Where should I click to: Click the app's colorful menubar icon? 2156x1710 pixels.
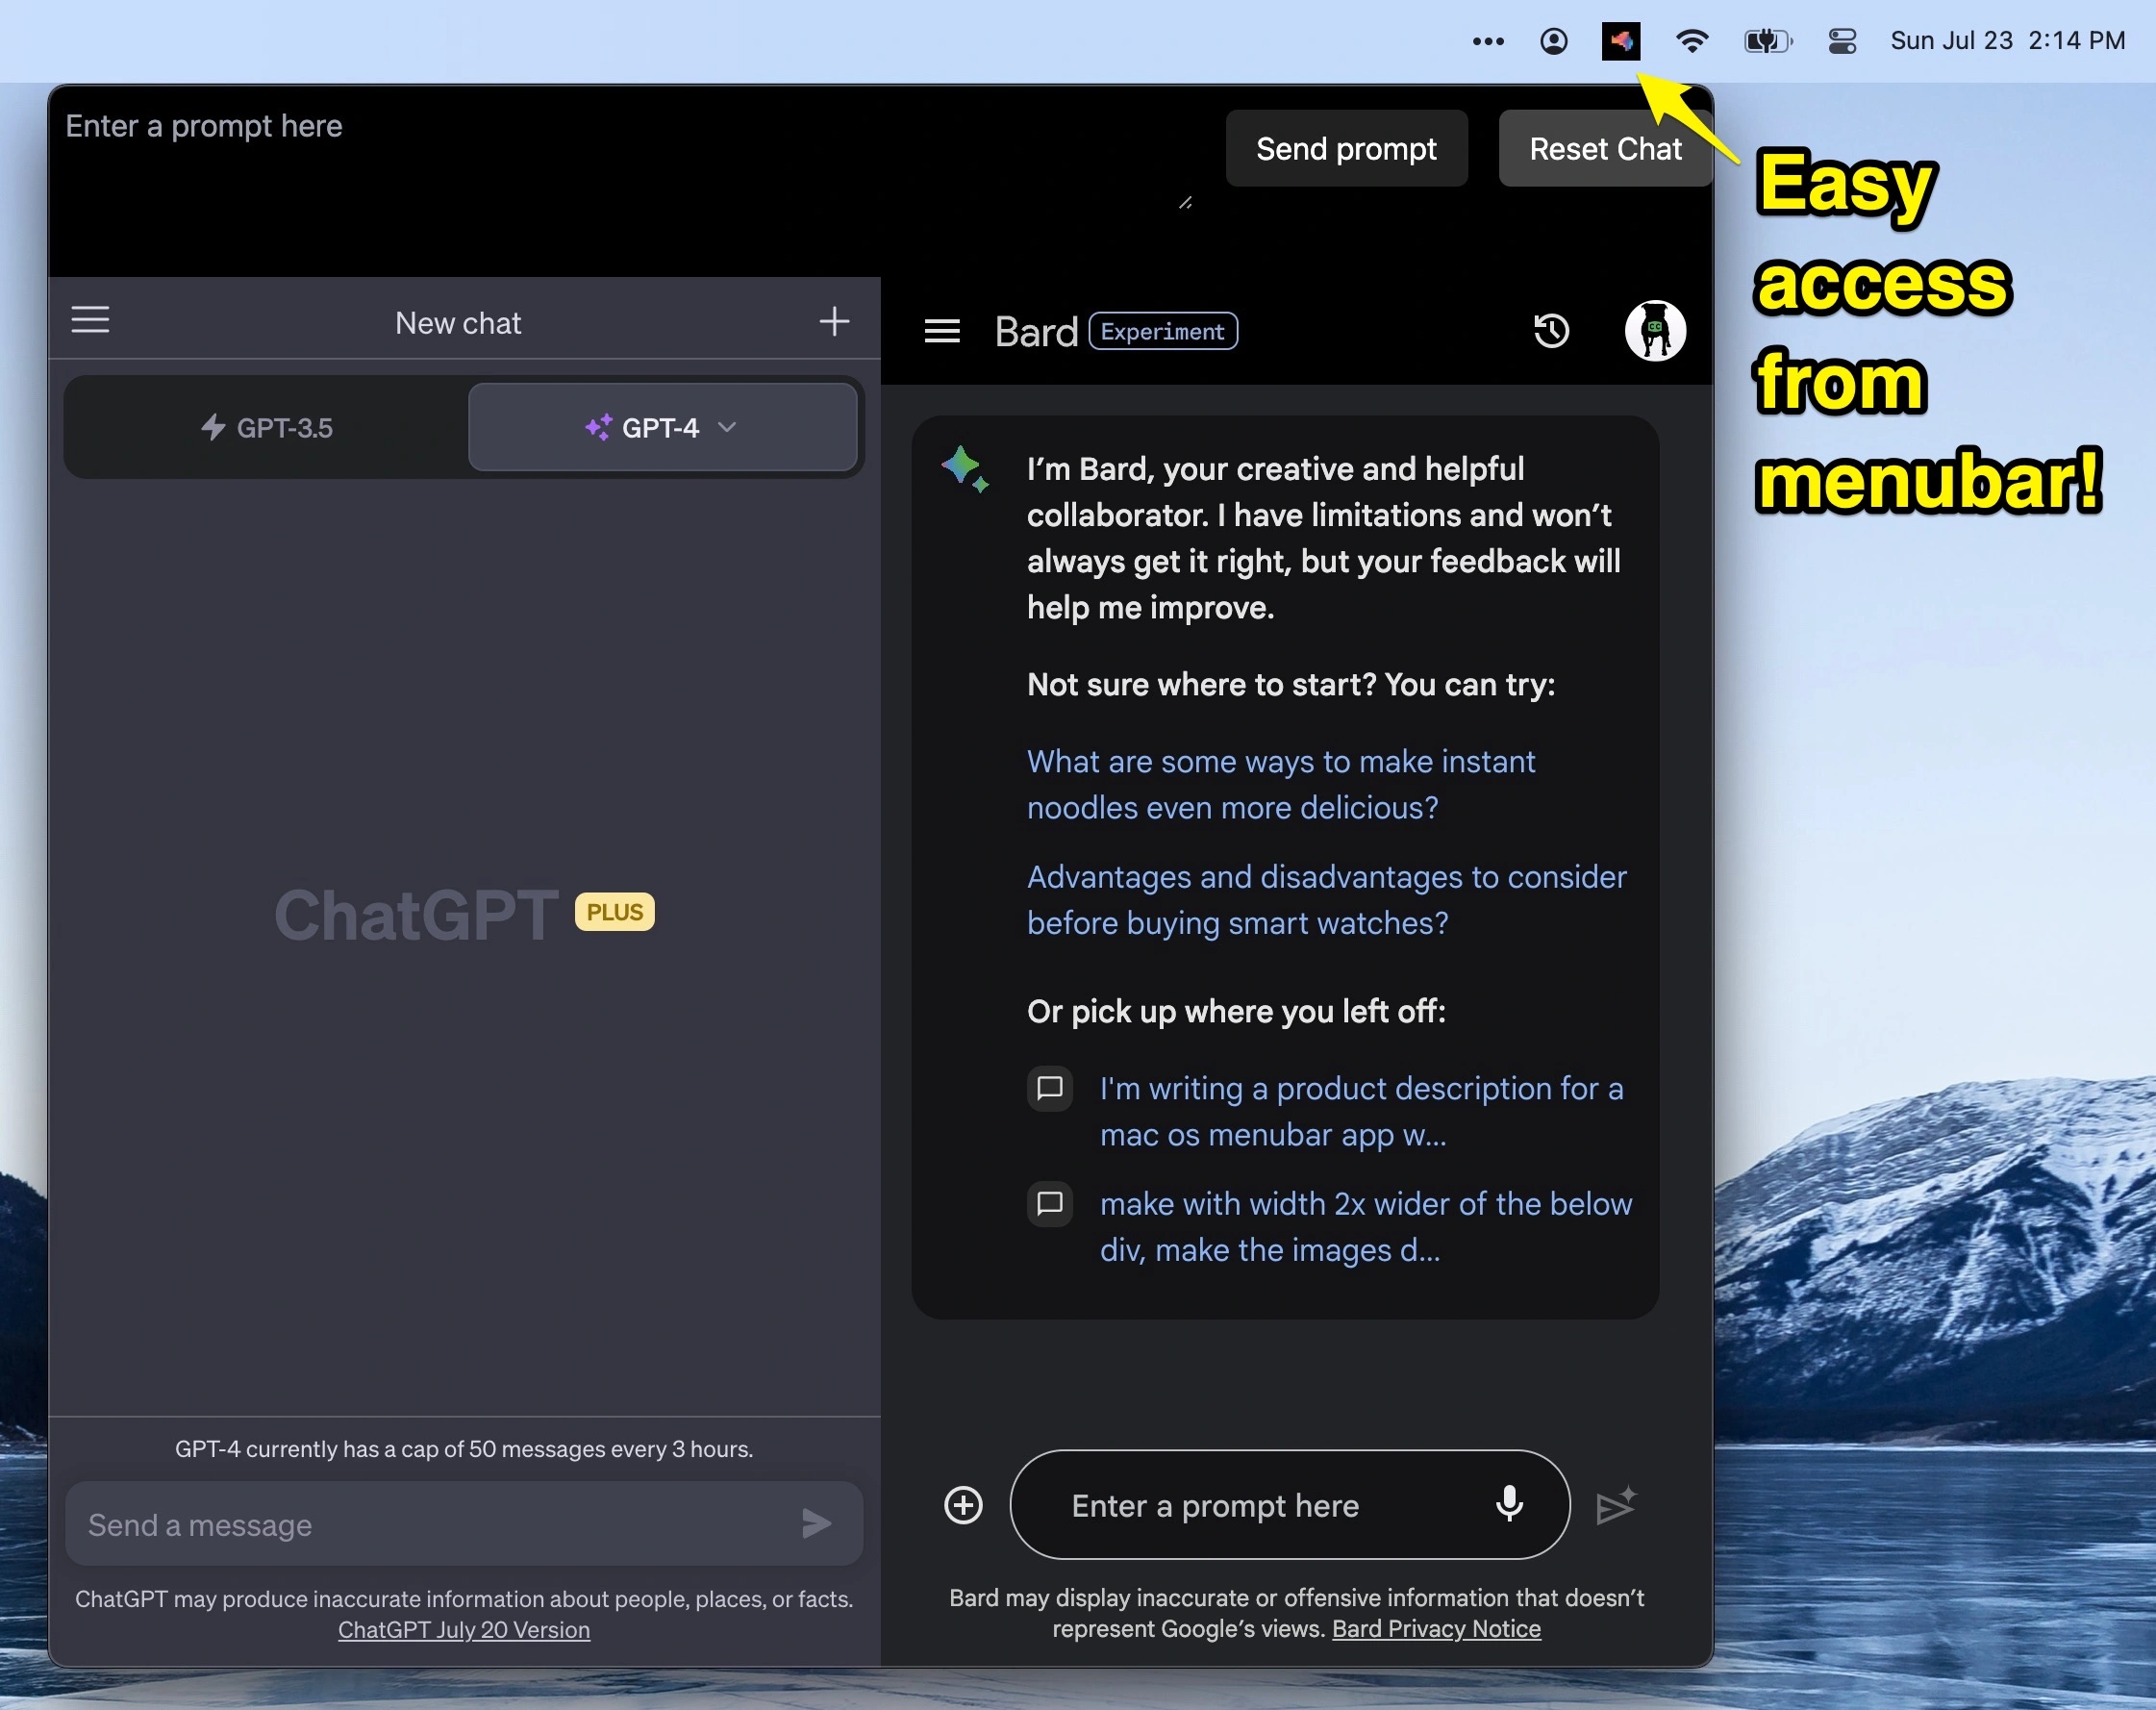(x=1620, y=41)
